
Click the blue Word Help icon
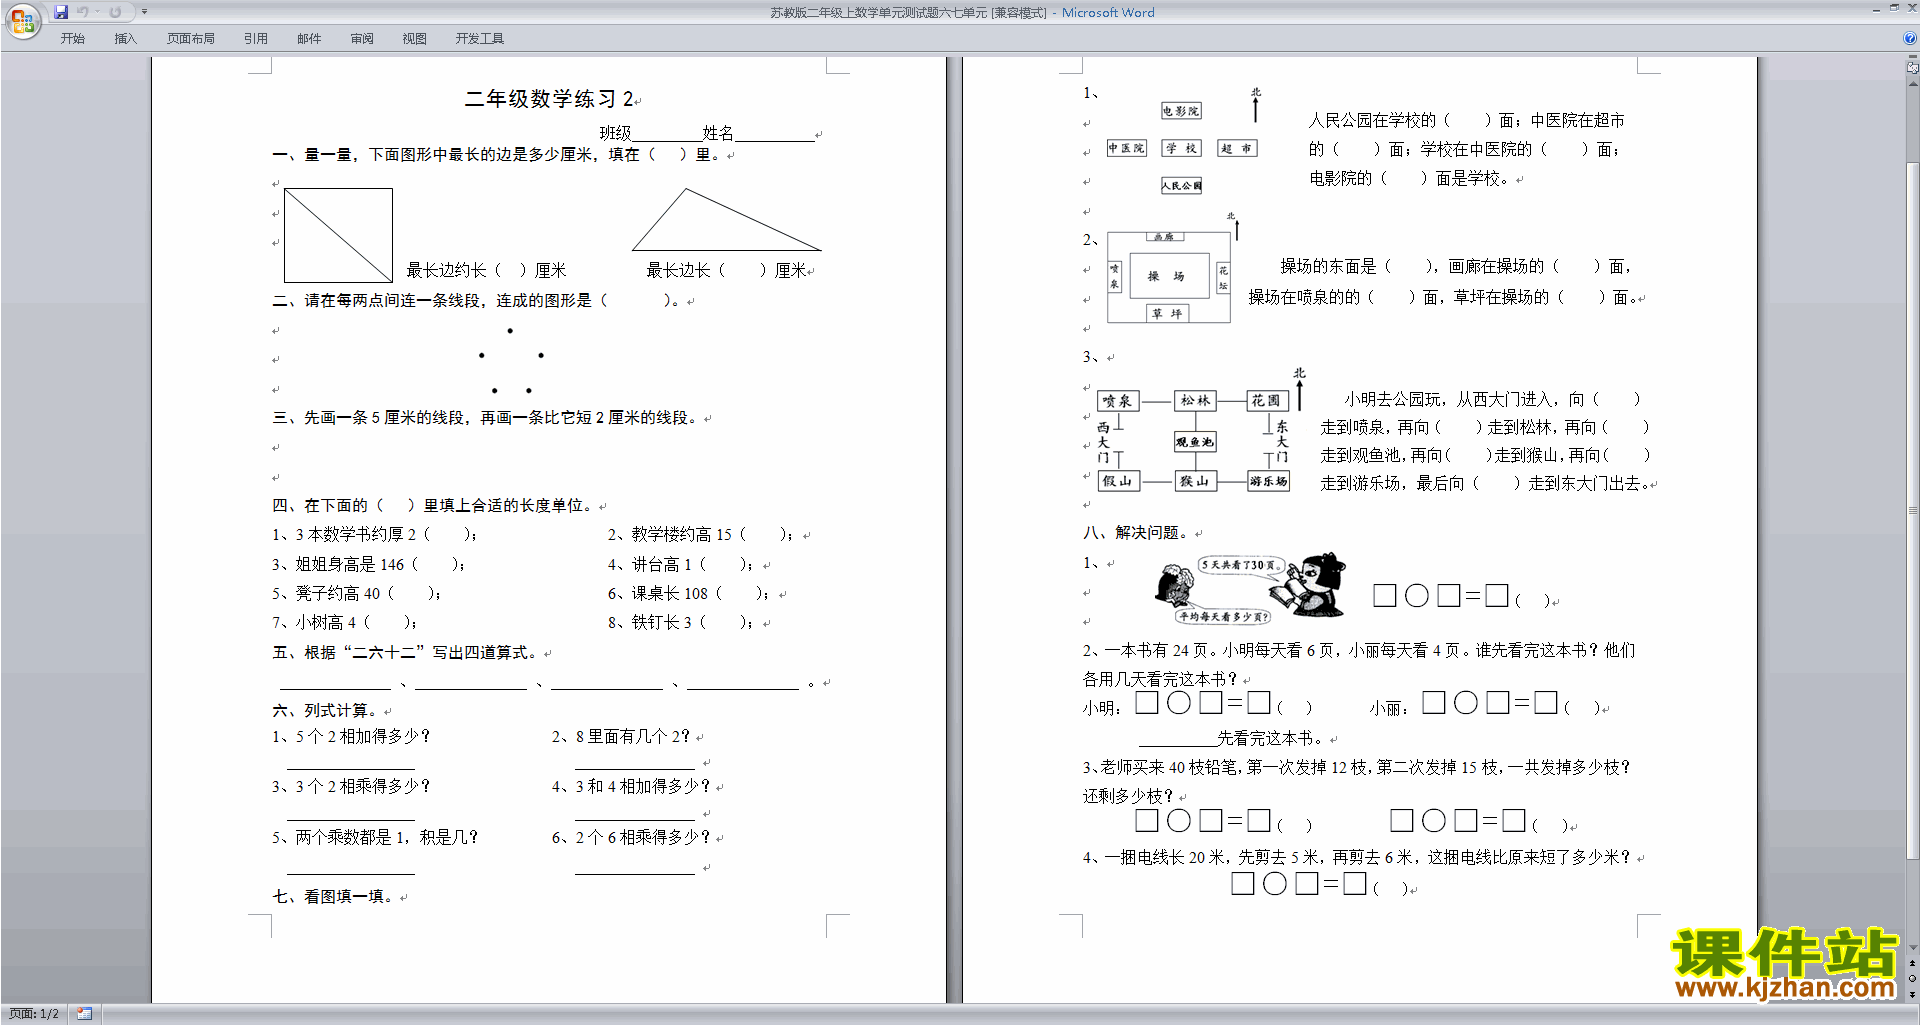[1910, 39]
